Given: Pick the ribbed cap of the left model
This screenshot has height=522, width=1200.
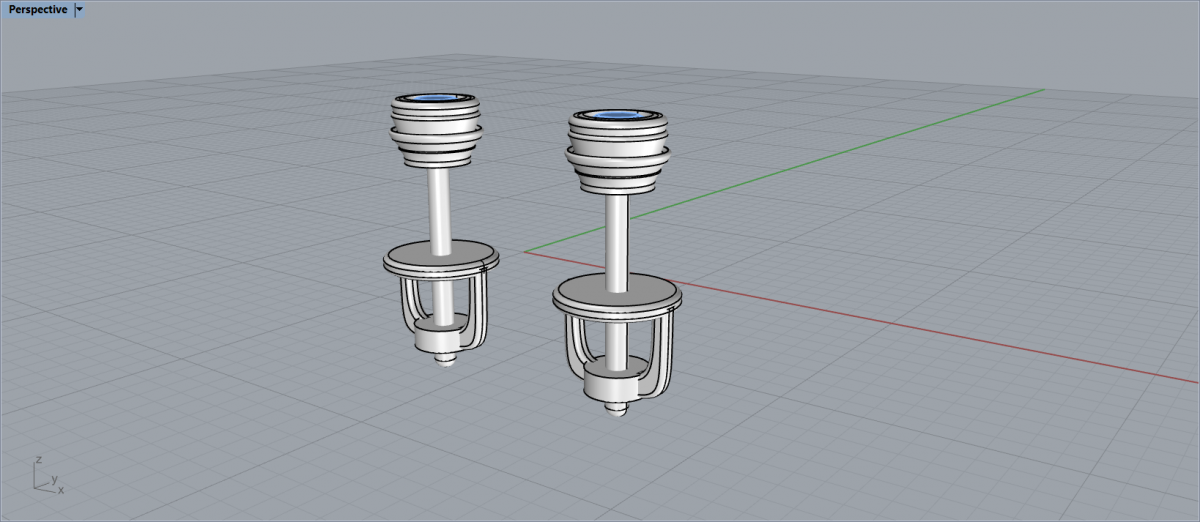Looking at the screenshot, I should tap(435, 135).
